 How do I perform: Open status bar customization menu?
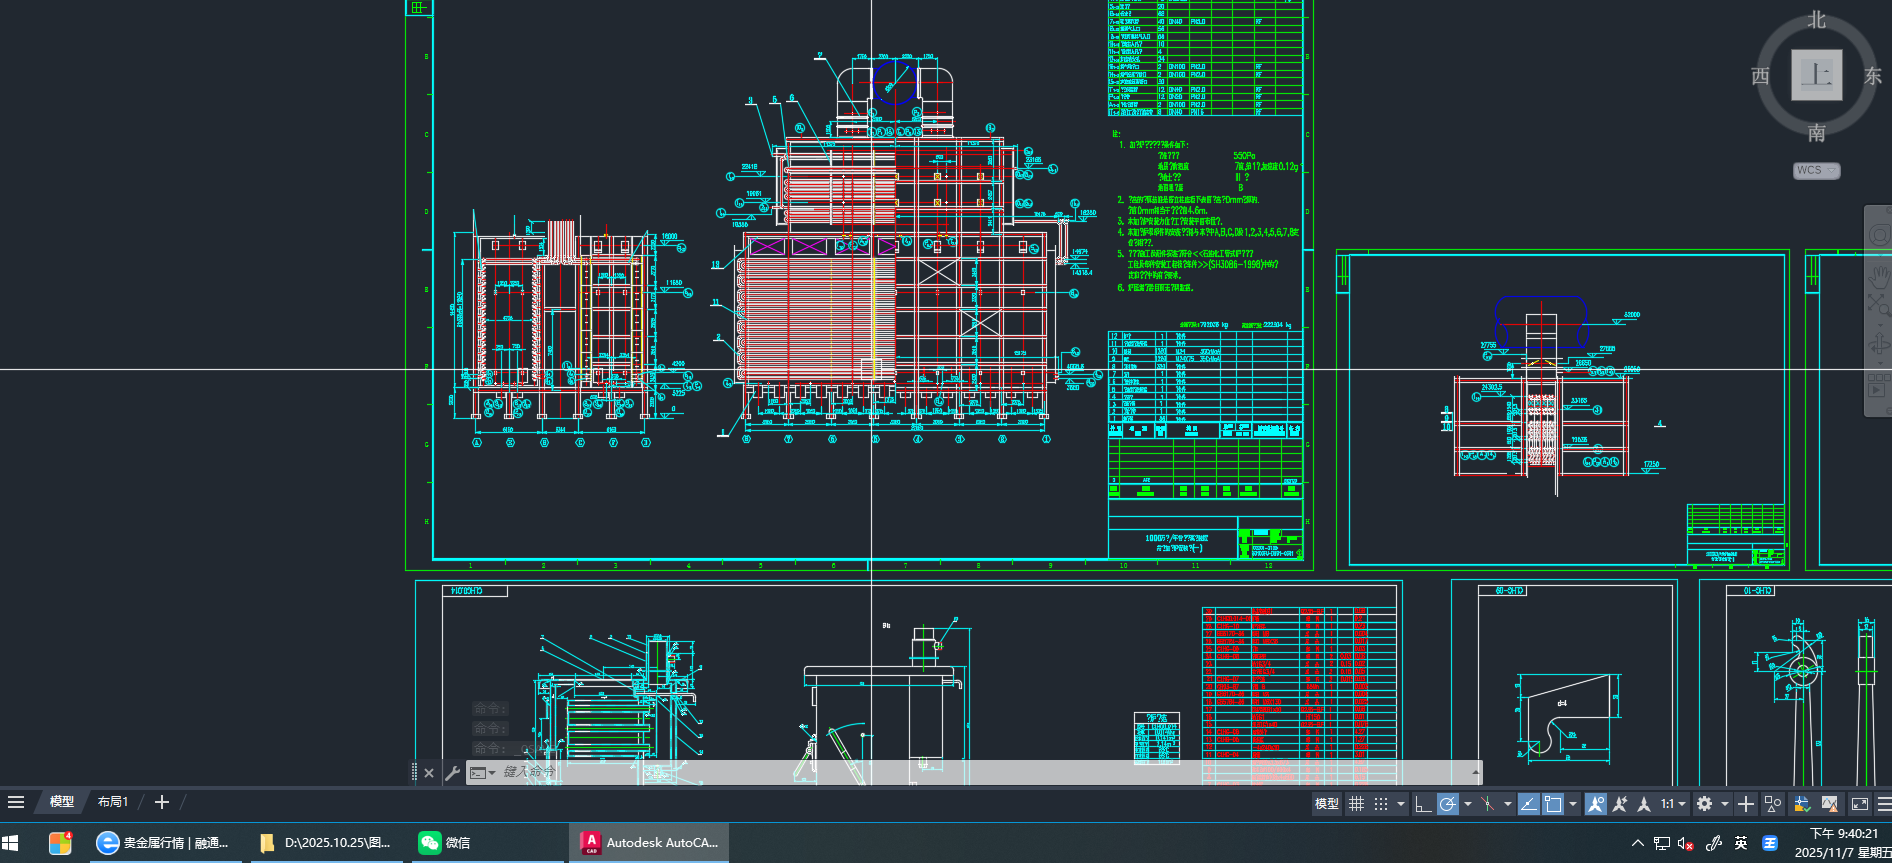[1884, 804]
